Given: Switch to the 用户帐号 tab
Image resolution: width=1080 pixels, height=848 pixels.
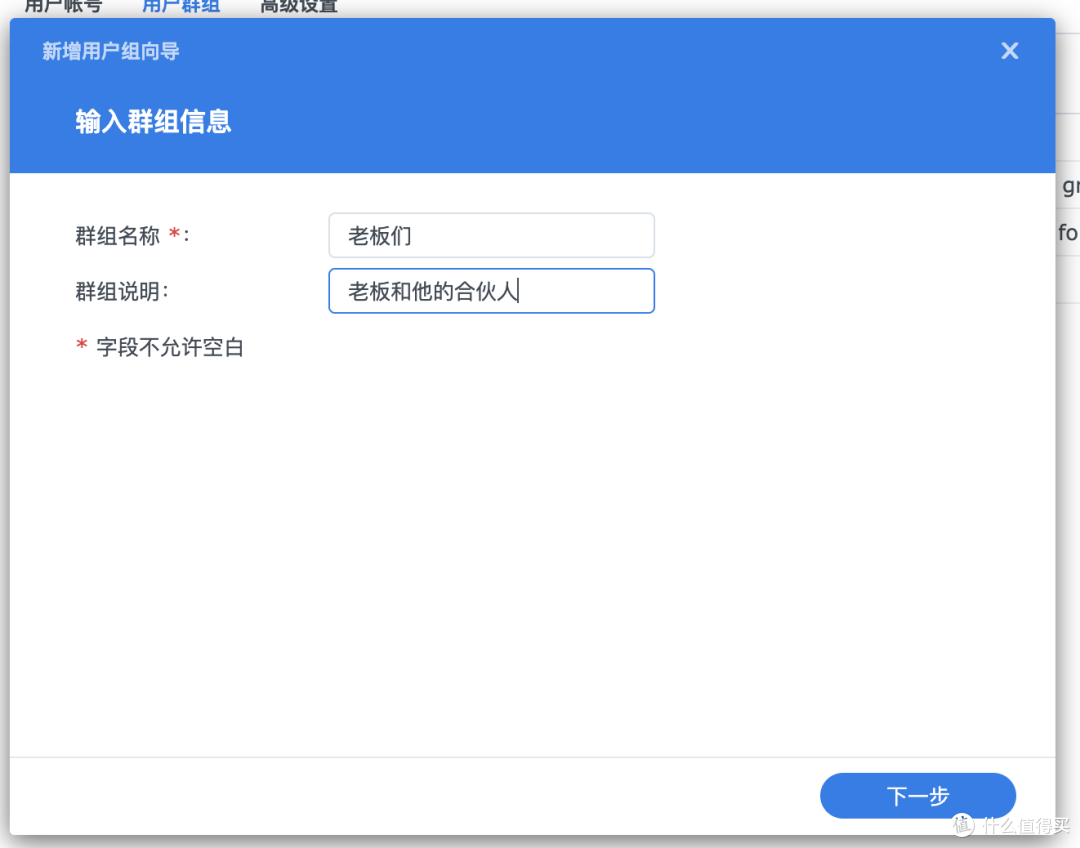Looking at the screenshot, I should pyautogui.click(x=63, y=7).
